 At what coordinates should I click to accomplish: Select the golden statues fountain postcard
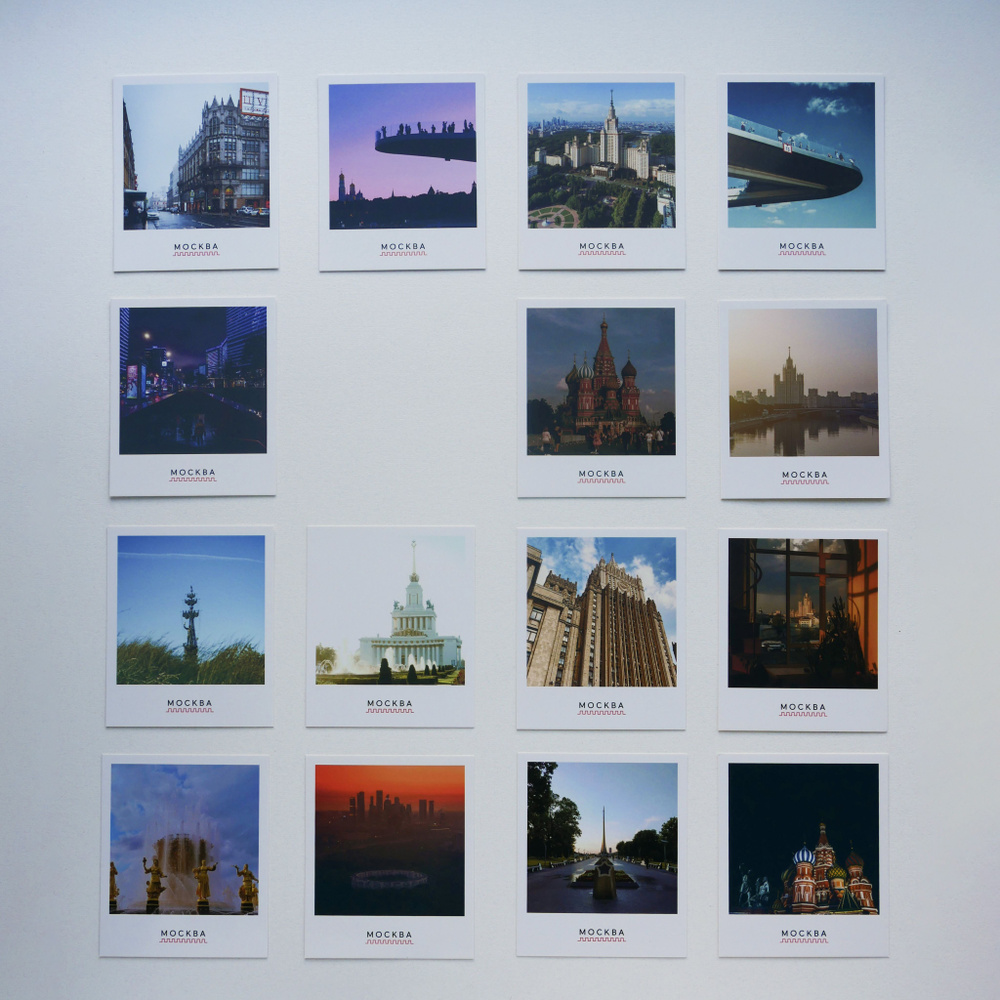pyautogui.click(x=184, y=856)
